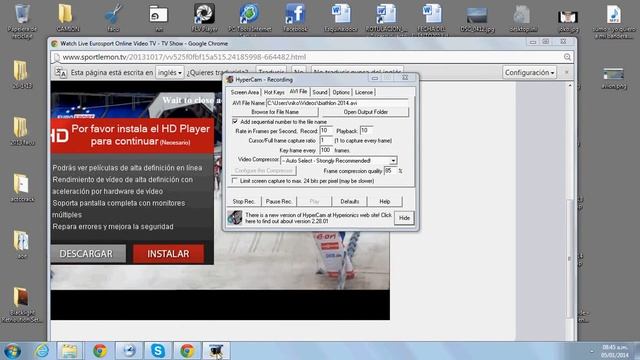Open the Configuración dropdown in translate bar
This screenshot has width=640, height=360.
coord(529,72)
